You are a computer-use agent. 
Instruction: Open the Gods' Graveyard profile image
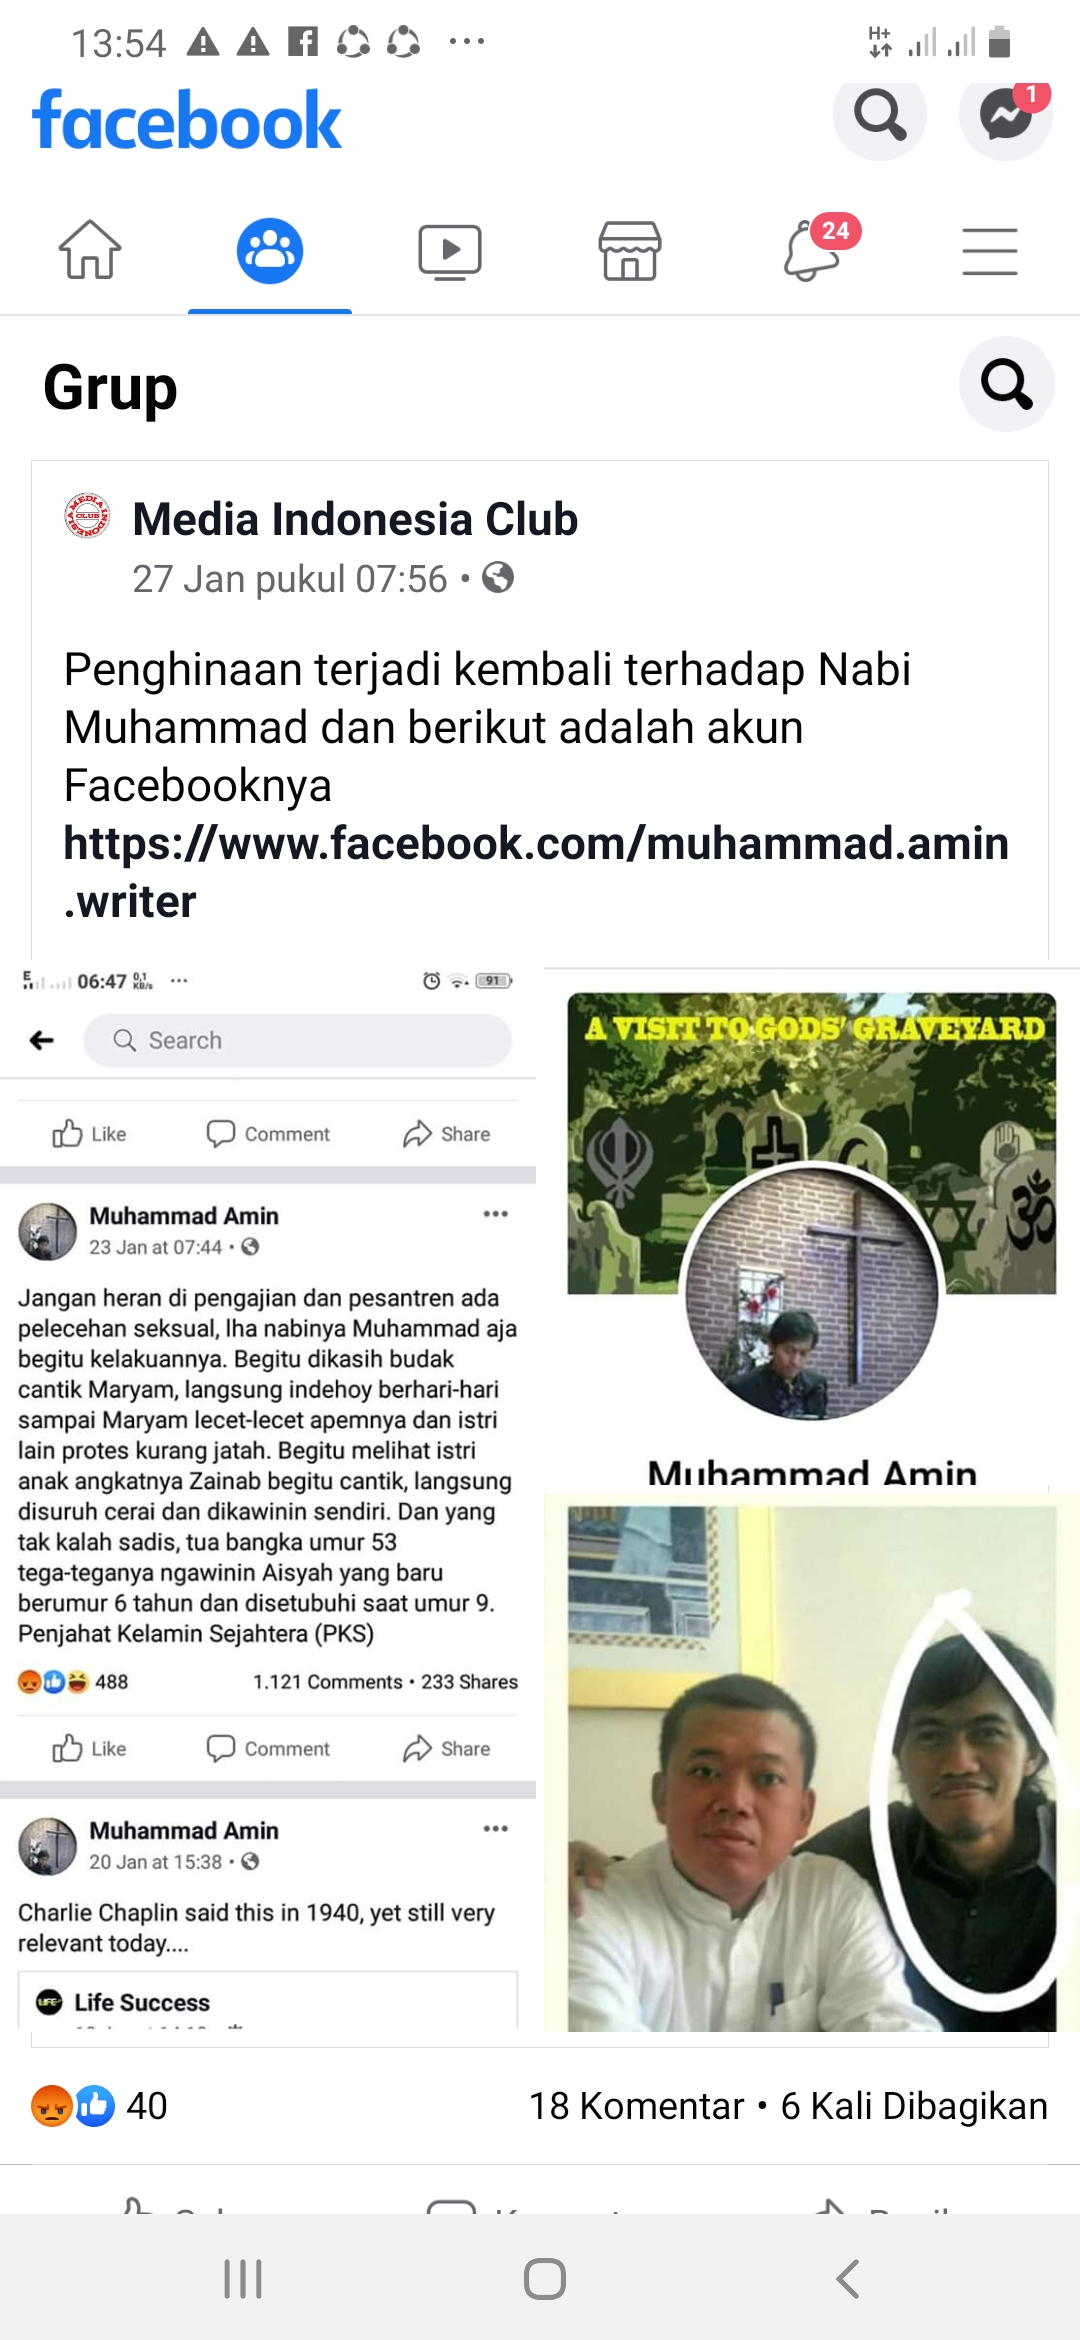click(x=812, y=1227)
